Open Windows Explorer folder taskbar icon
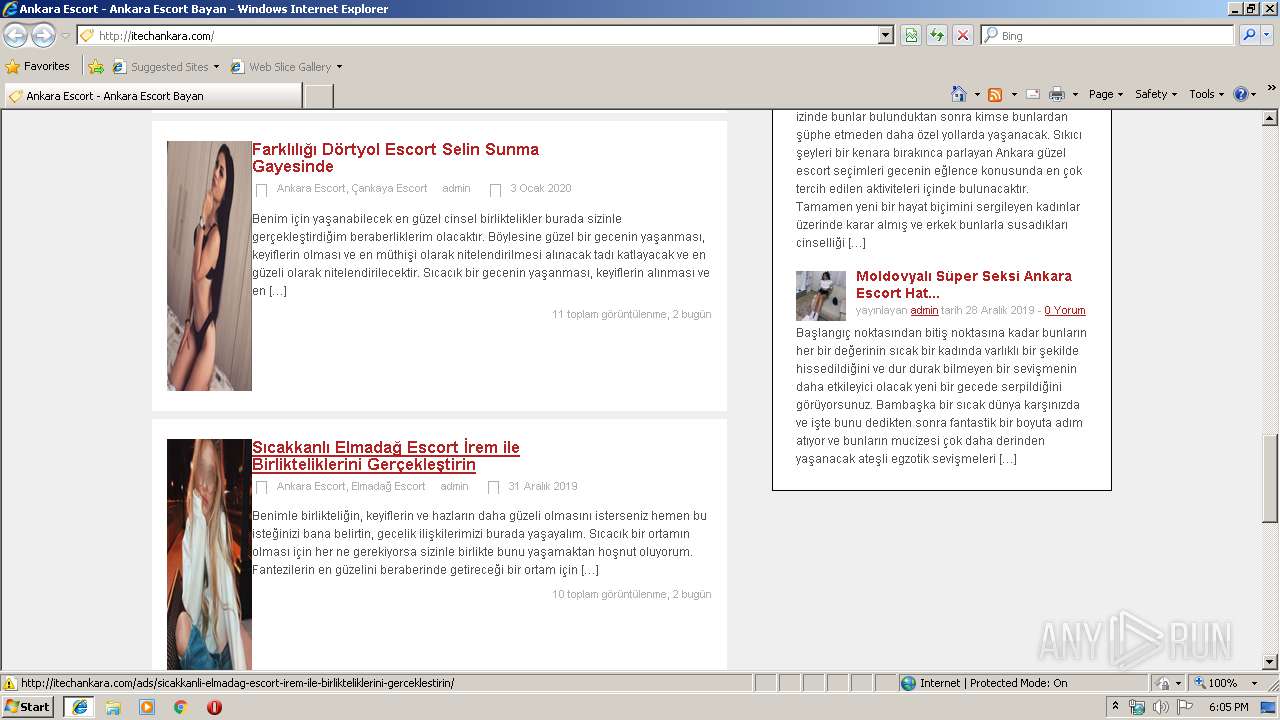This screenshot has width=1280, height=720. pos(113,707)
